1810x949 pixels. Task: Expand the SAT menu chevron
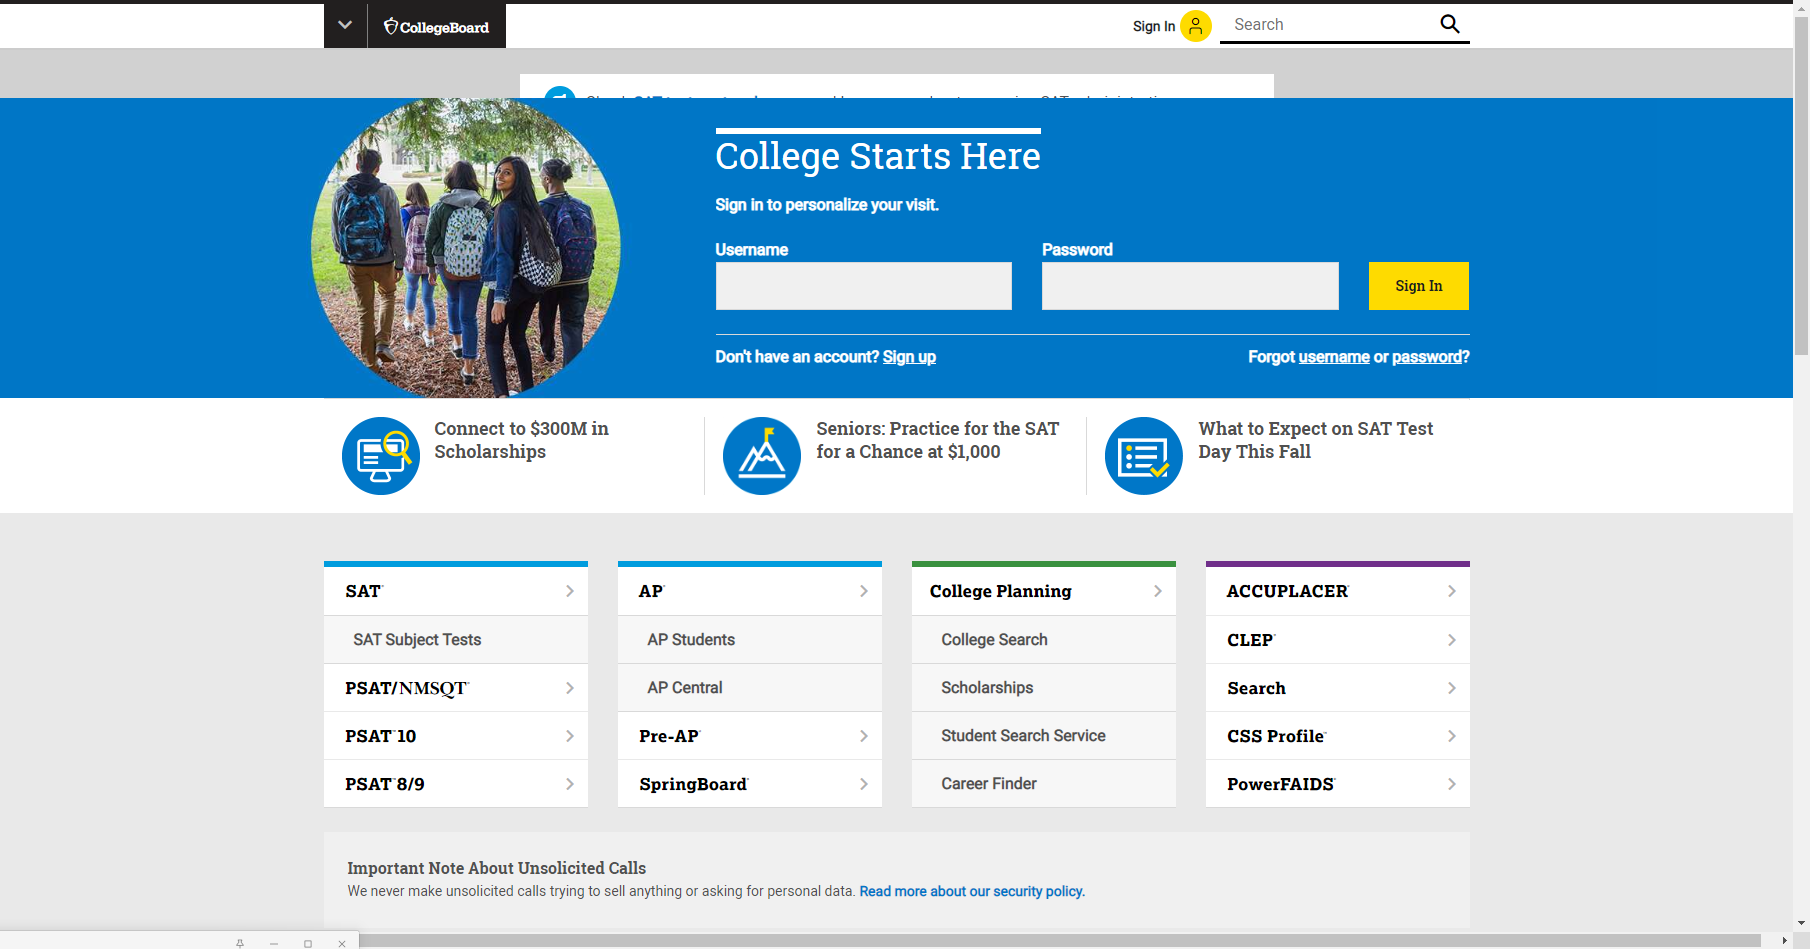(x=570, y=591)
